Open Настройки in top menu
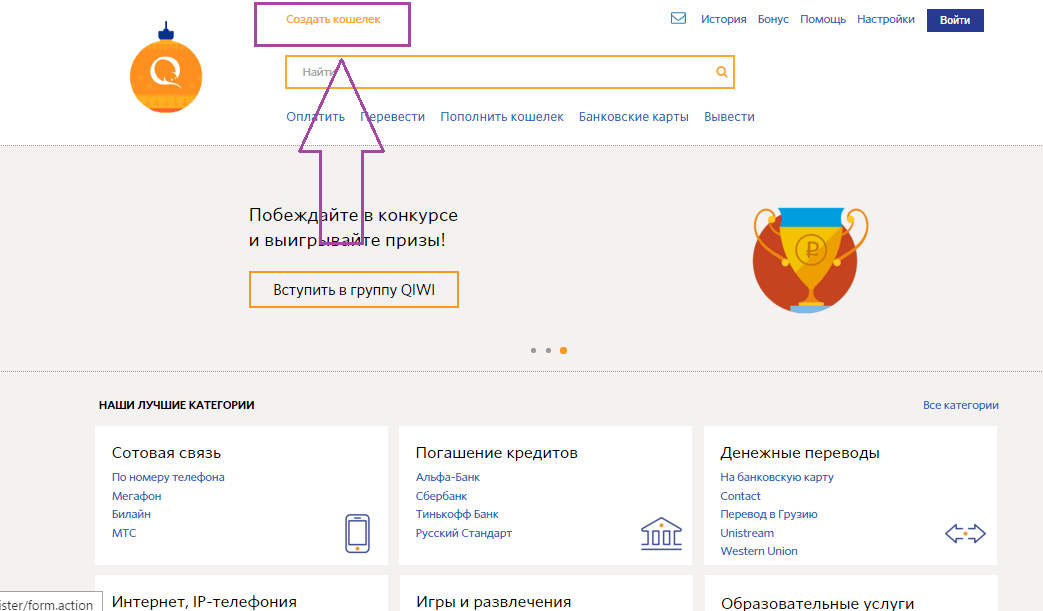 click(886, 19)
